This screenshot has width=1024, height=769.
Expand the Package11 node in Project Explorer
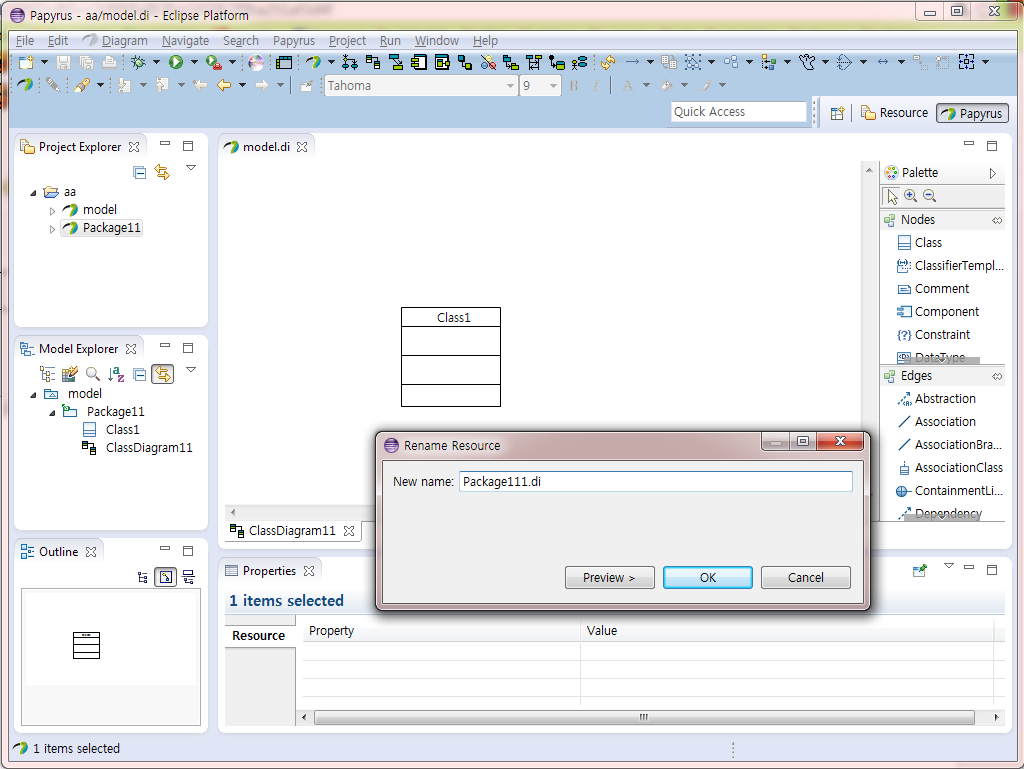tap(52, 228)
